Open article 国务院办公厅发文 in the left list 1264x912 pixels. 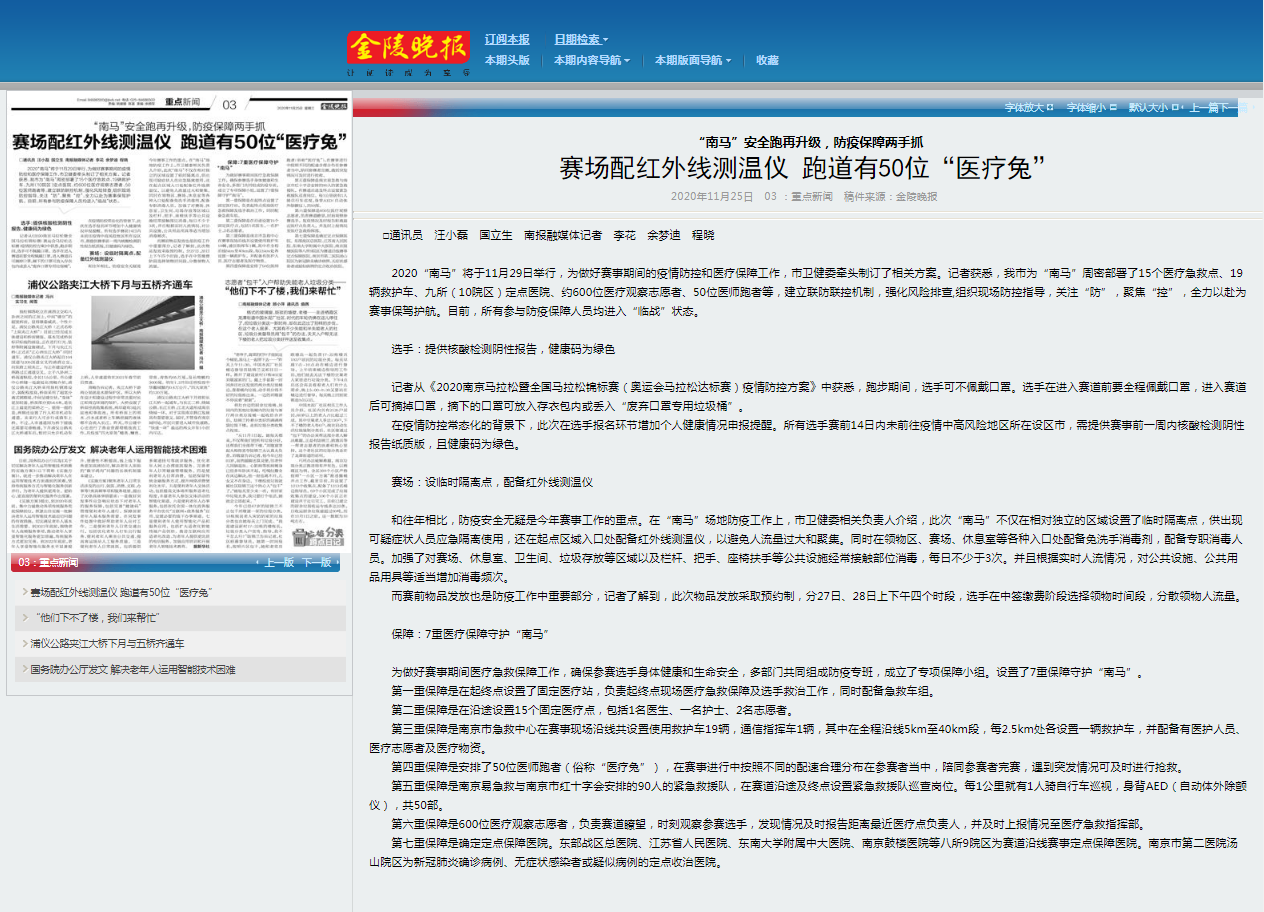click(132, 669)
